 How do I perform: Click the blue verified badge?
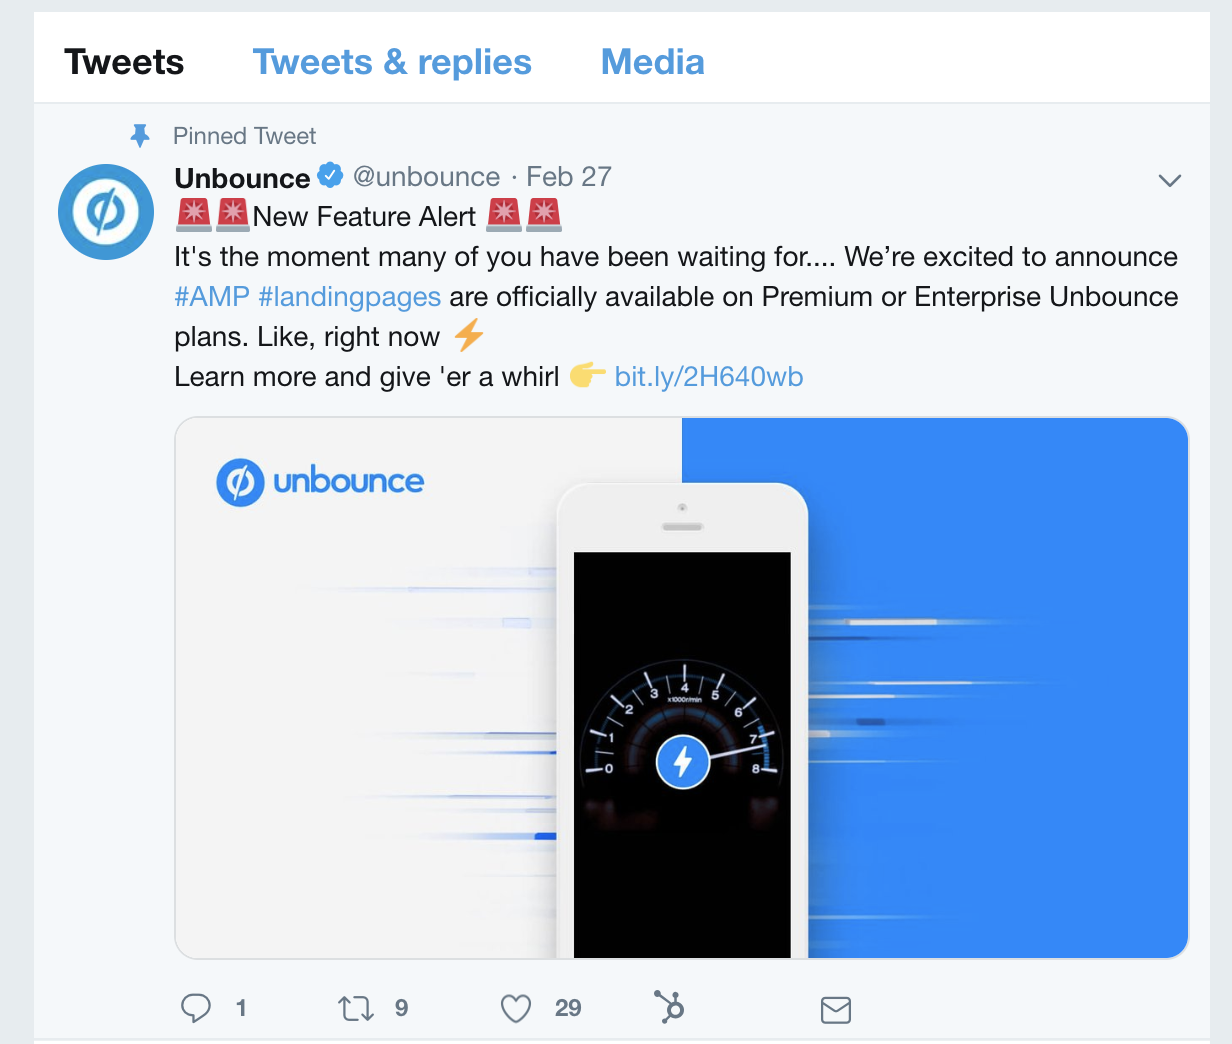tap(330, 176)
